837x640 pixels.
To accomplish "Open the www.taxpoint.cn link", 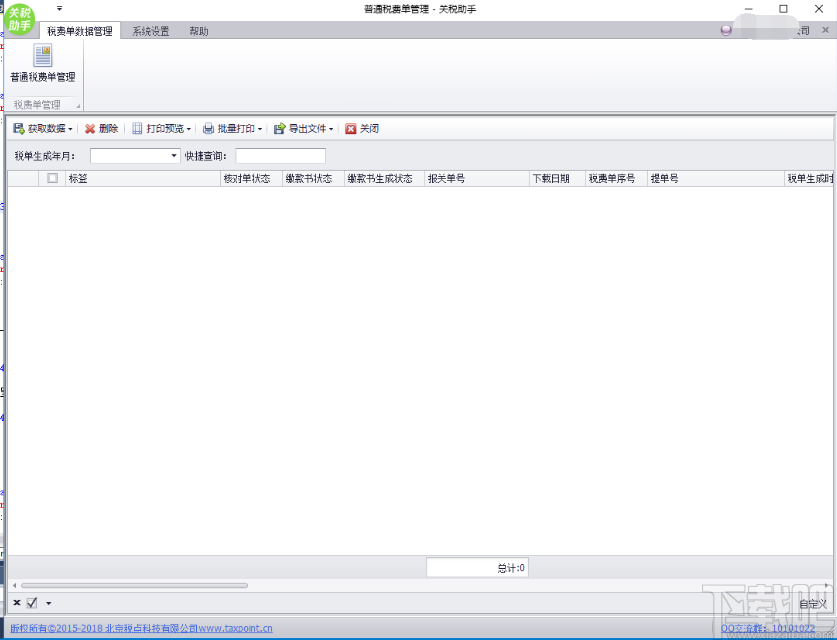I will tap(236, 627).
